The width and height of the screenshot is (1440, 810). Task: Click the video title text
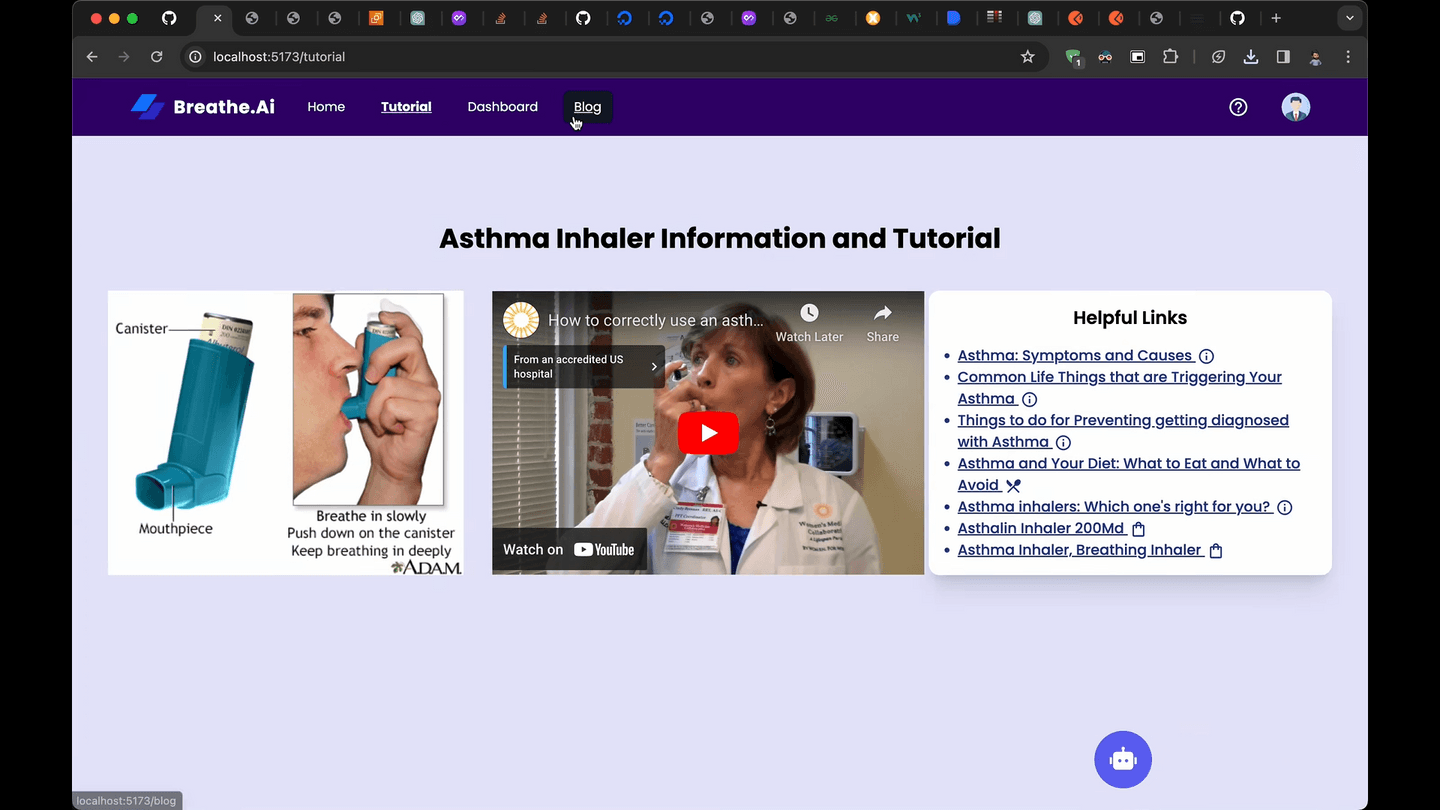point(656,320)
